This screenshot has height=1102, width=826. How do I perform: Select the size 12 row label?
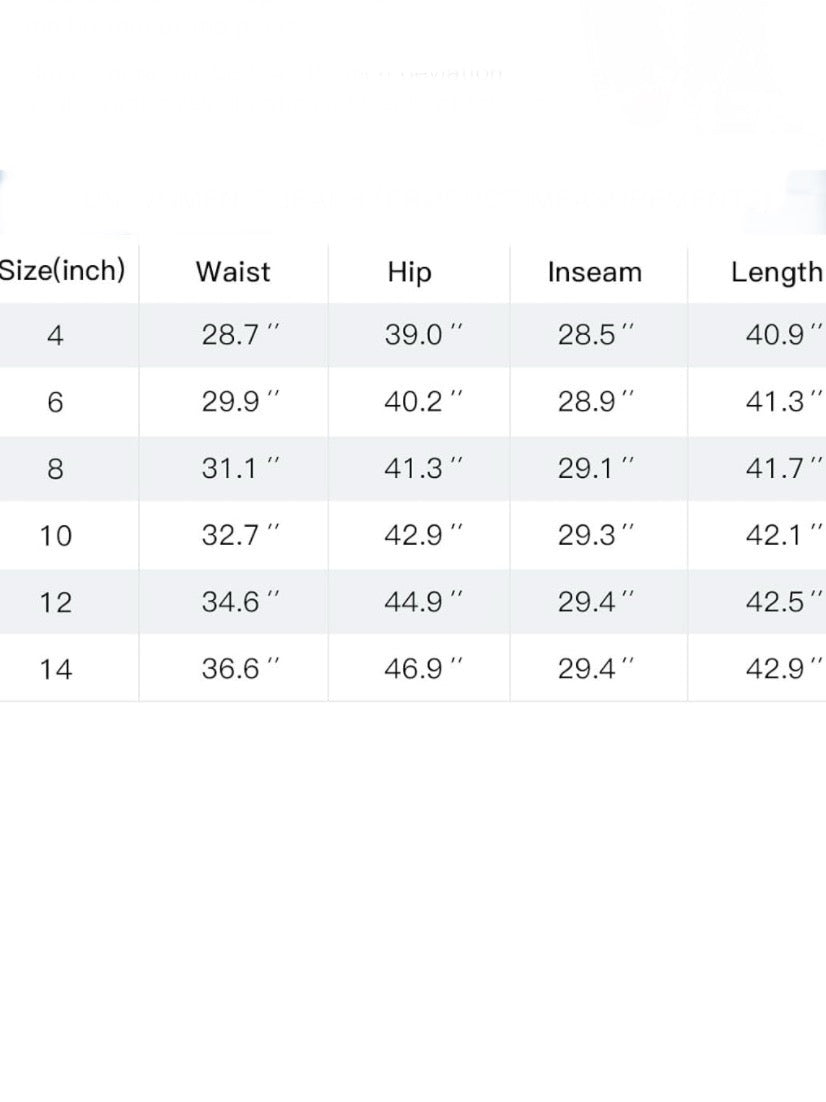pyautogui.click(x=56, y=602)
